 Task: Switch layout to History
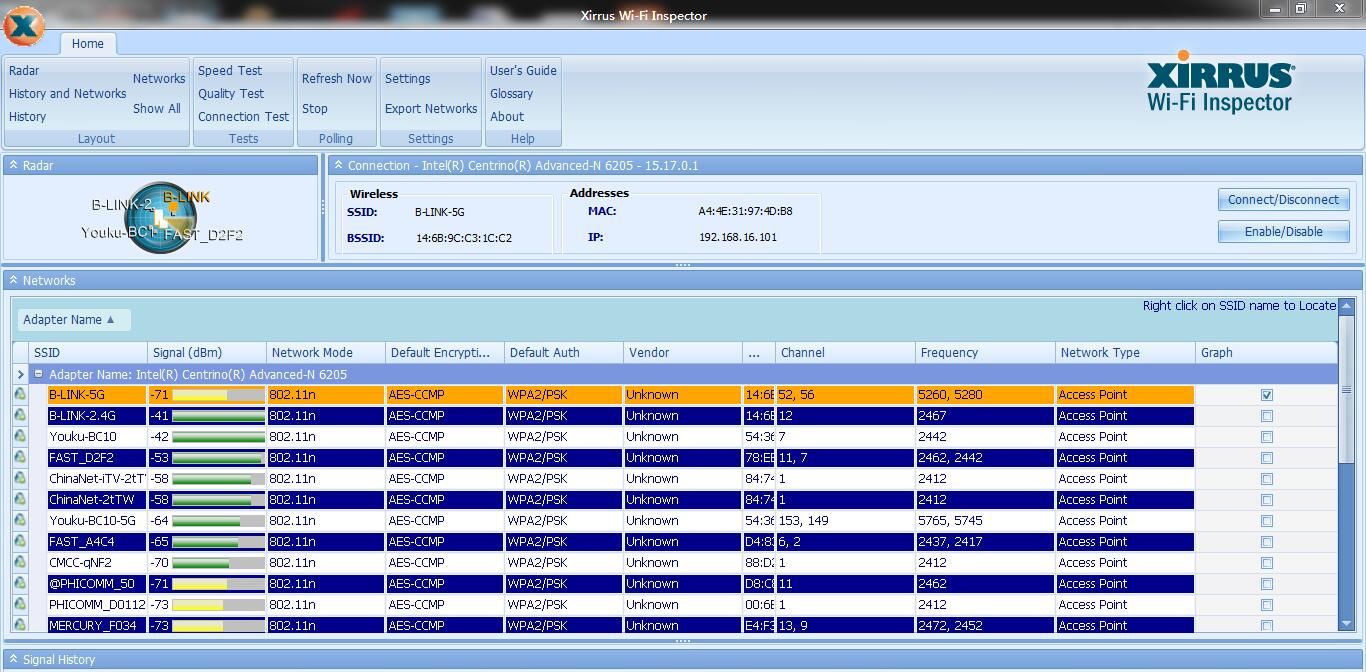pos(28,117)
